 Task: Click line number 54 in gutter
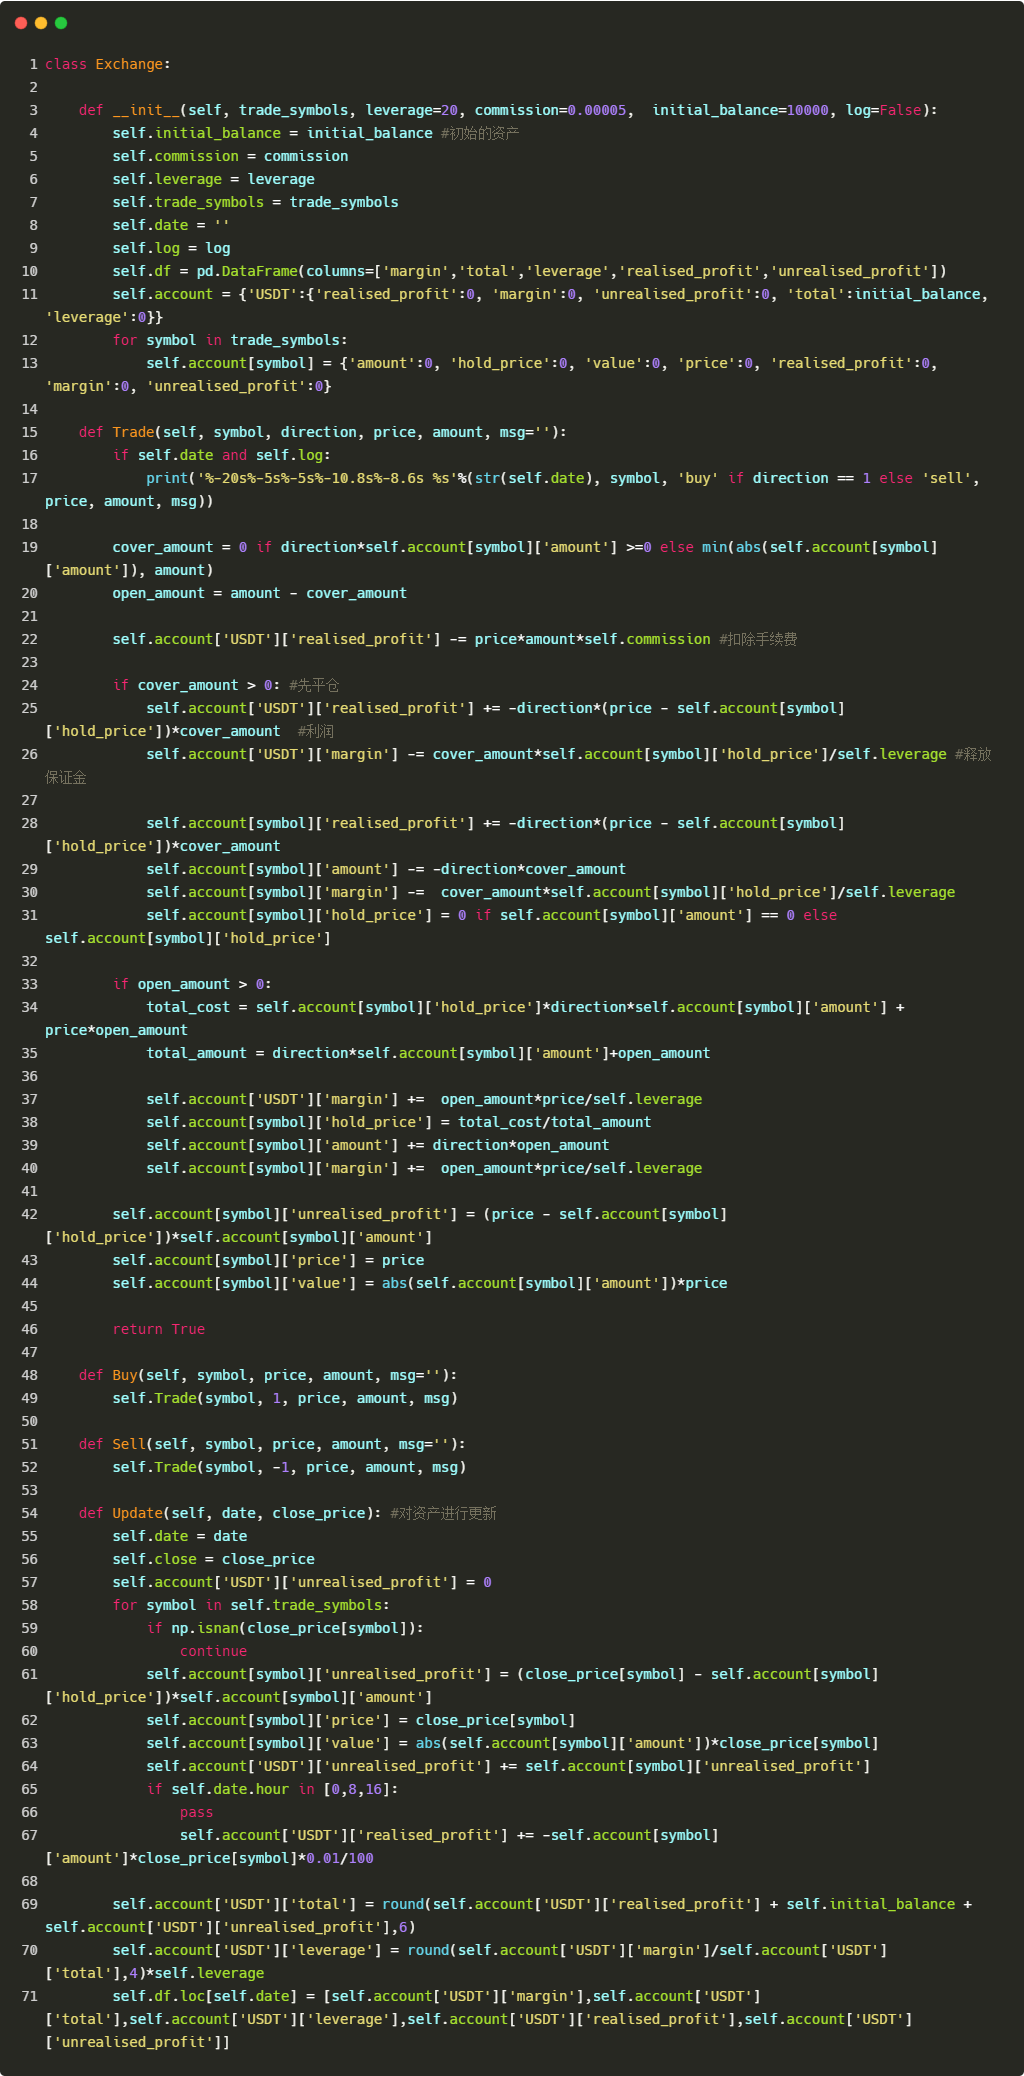(29, 1513)
